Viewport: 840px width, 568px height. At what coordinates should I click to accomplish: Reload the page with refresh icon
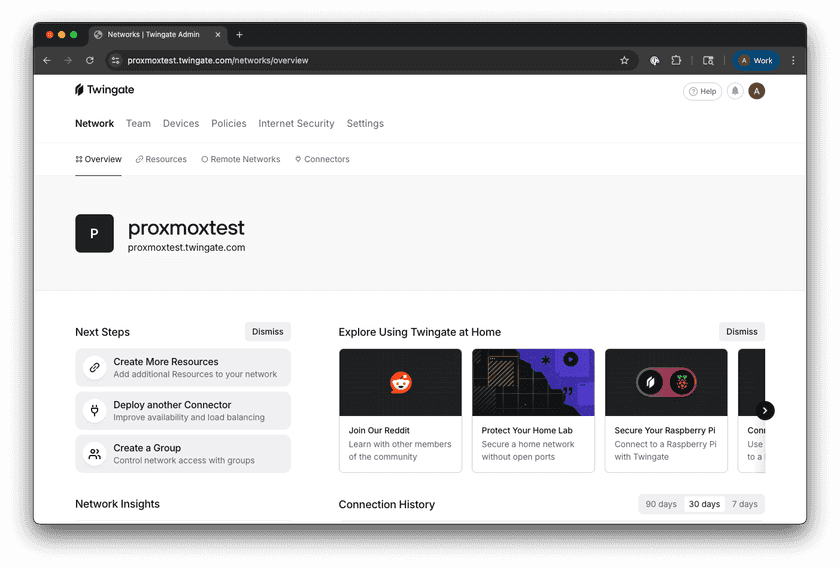coord(90,60)
